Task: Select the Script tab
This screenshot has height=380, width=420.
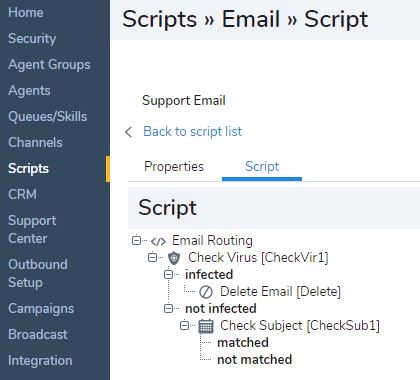Action: (262, 166)
